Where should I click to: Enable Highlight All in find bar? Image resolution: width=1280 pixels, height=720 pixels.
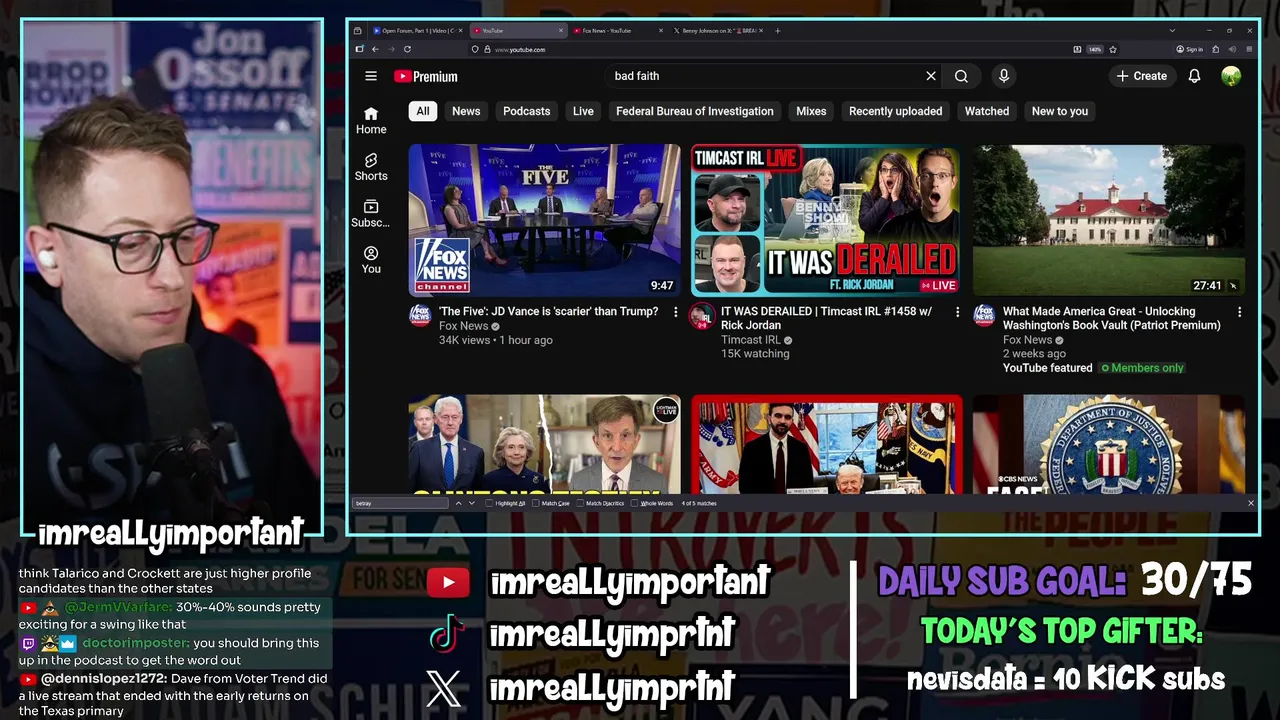point(505,503)
